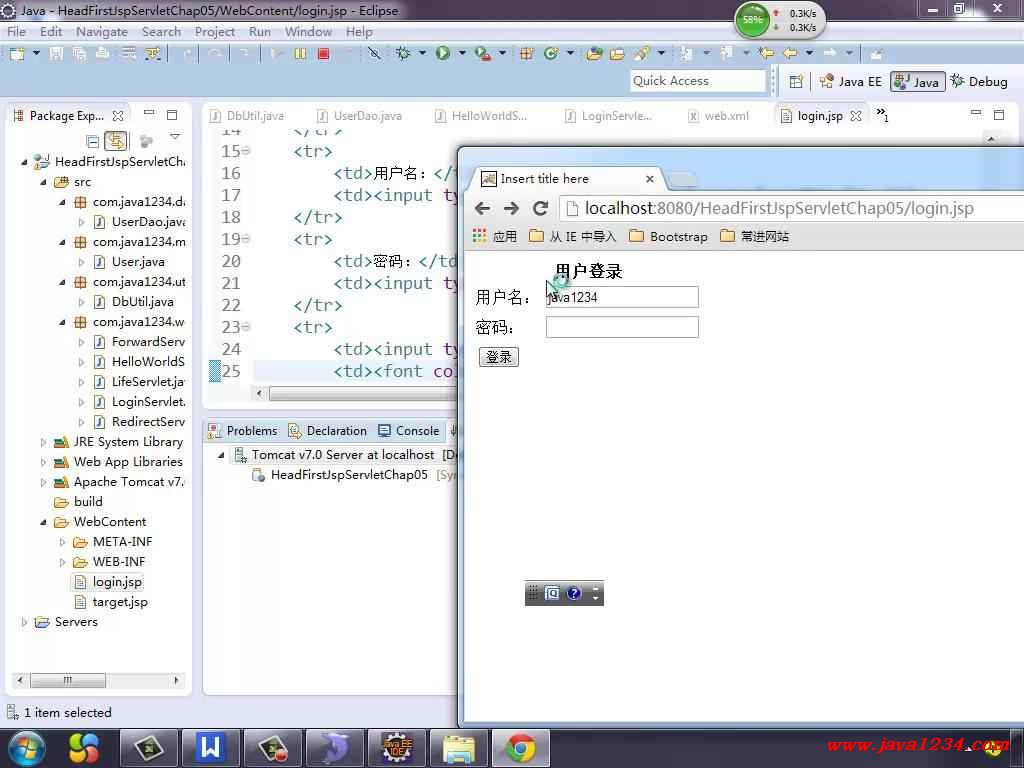
Task: Reload the page in Chrome browser
Action: pos(540,208)
